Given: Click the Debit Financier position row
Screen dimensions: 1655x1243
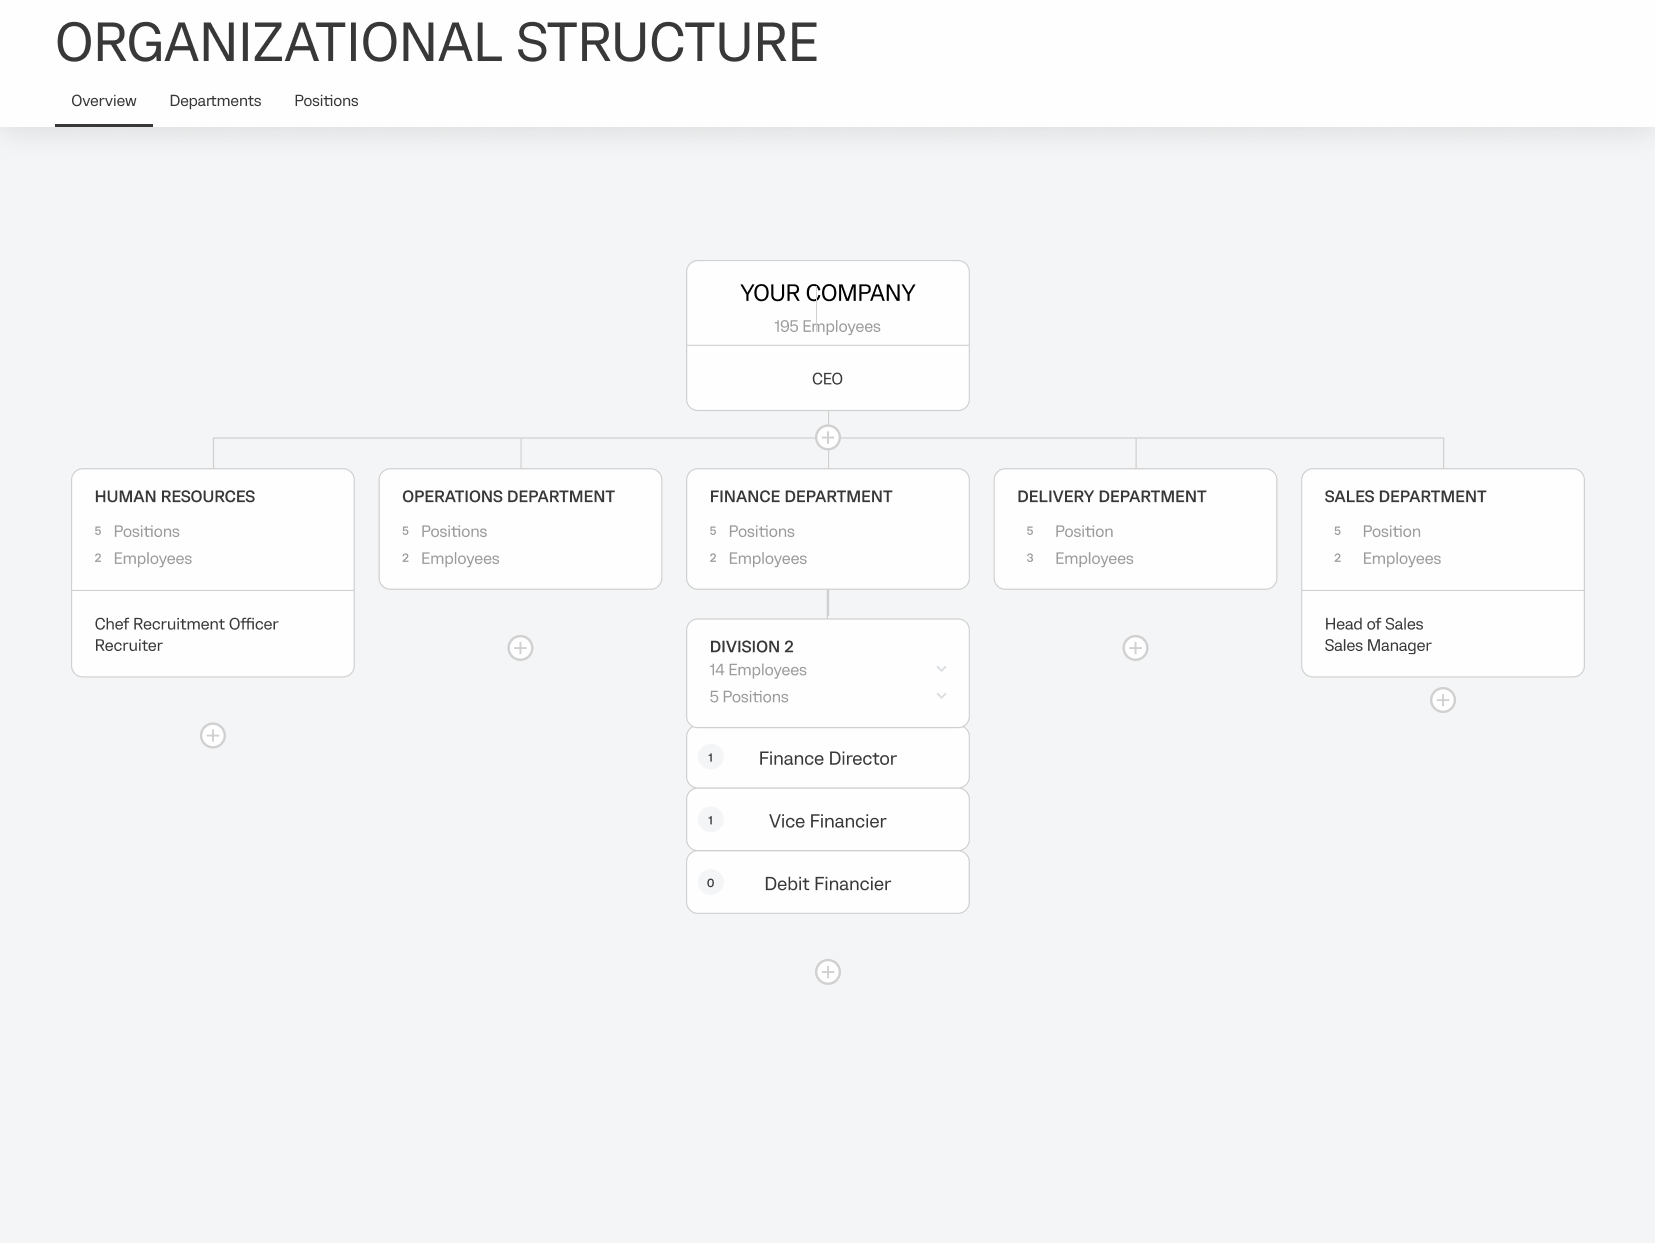Looking at the screenshot, I should point(827,884).
